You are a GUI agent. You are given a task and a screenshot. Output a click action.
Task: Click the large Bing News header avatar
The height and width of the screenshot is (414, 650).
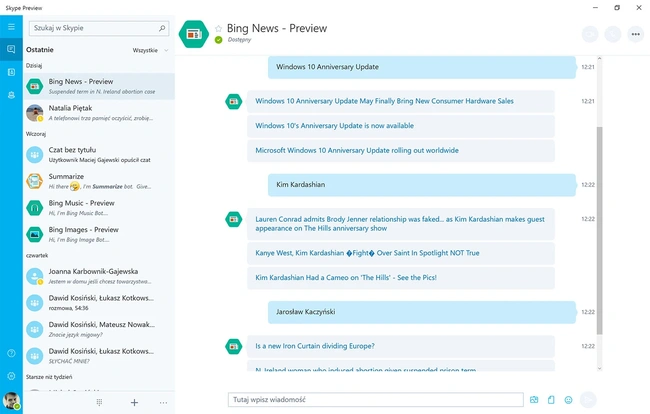(194, 34)
